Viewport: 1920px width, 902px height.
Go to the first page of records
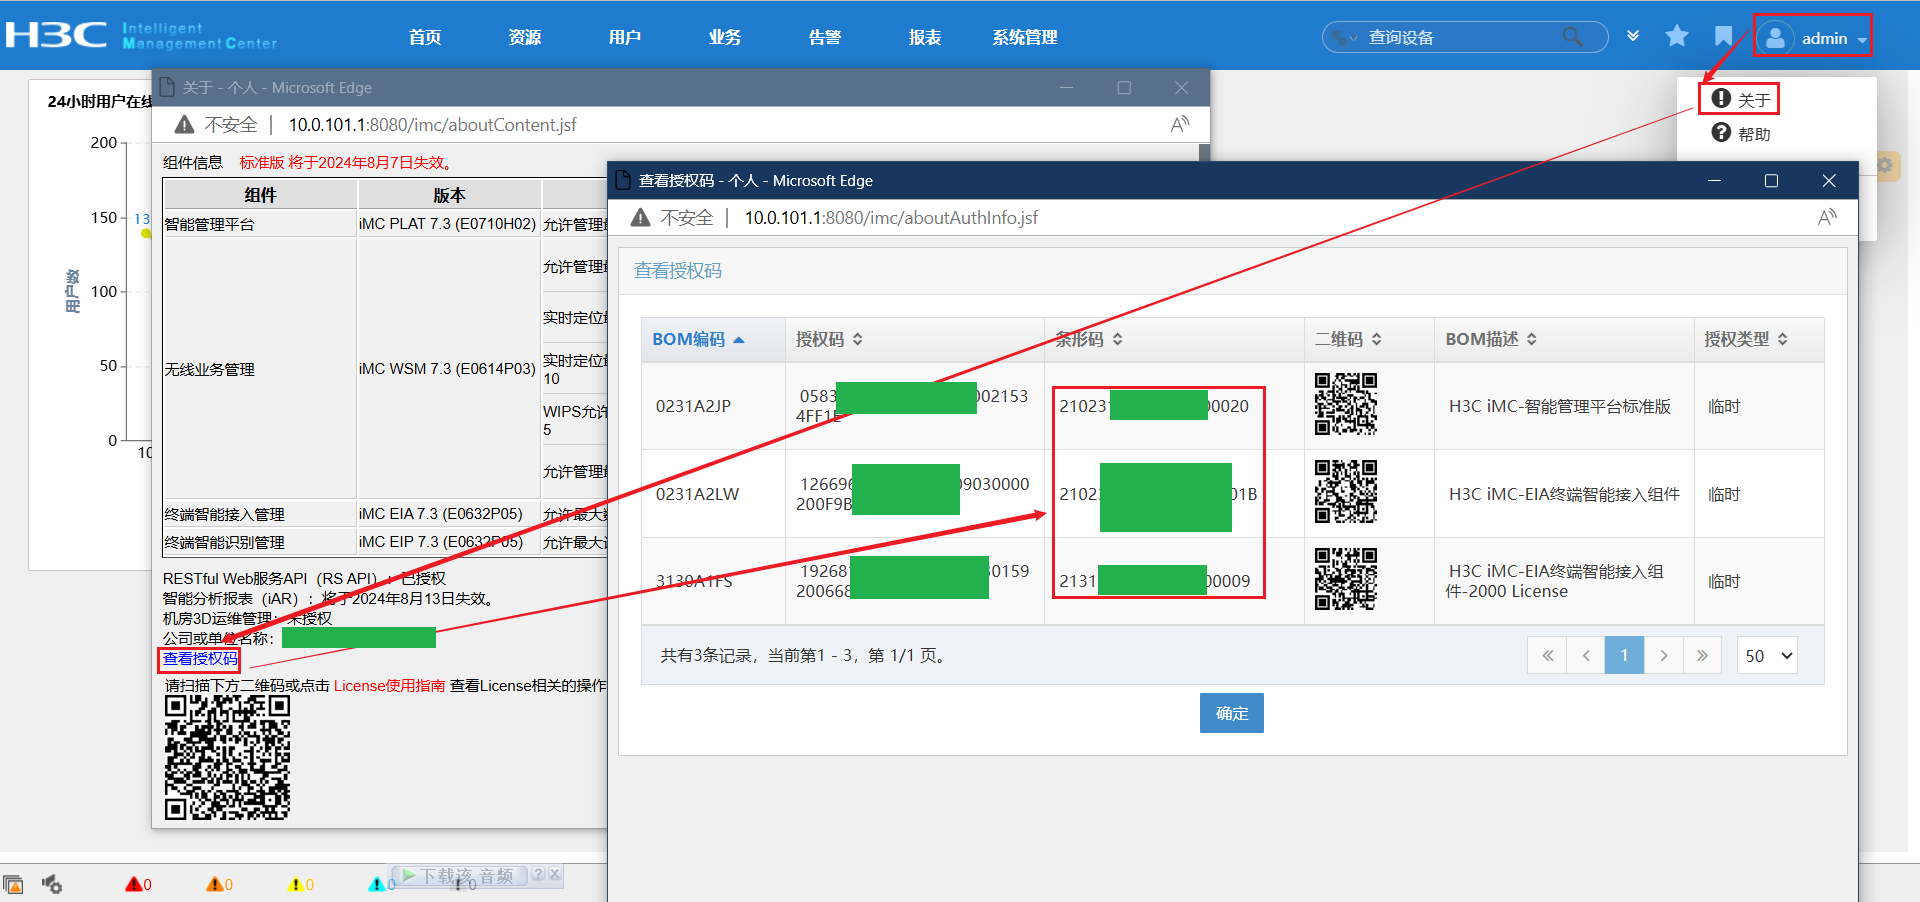click(x=1547, y=655)
